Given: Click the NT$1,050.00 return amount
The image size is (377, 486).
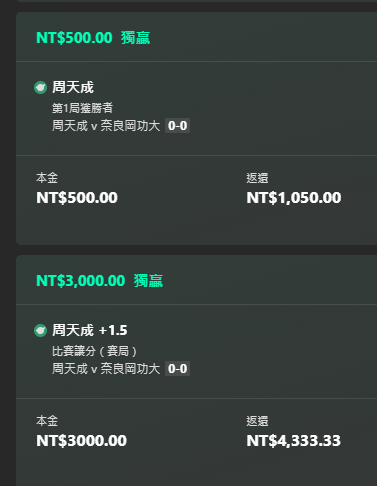Looking at the screenshot, I should click(294, 198).
